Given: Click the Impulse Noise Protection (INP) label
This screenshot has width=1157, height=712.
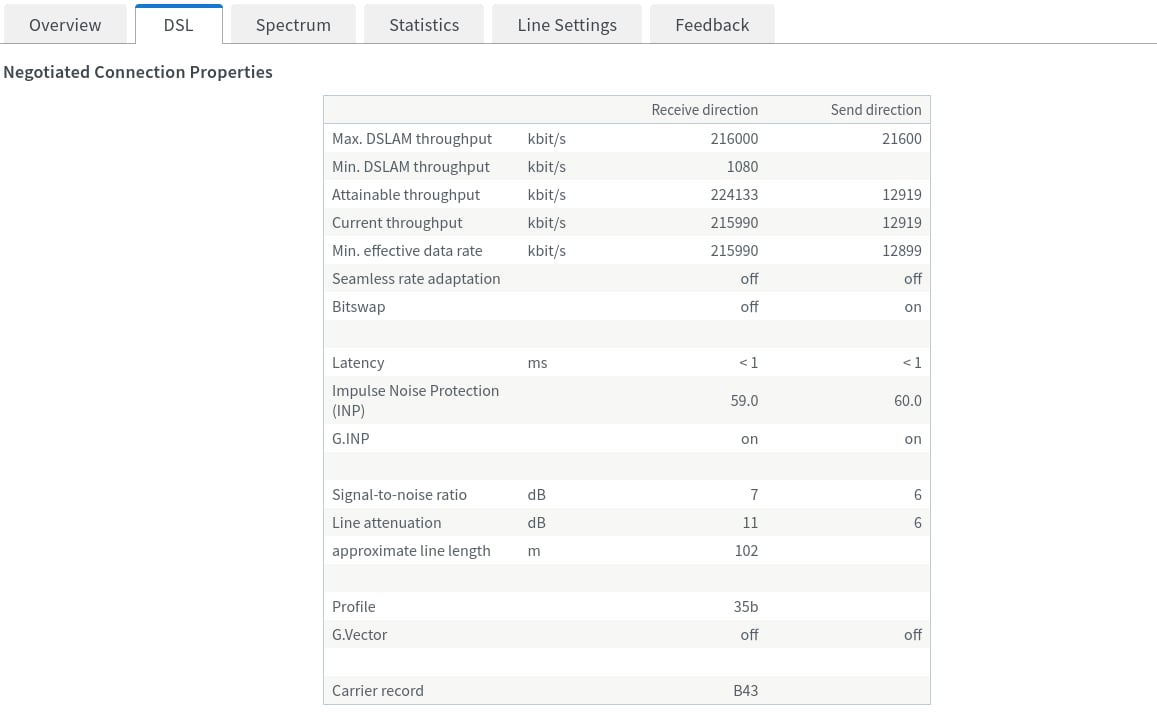Looking at the screenshot, I should pyautogui.click(x=415, y=400).
